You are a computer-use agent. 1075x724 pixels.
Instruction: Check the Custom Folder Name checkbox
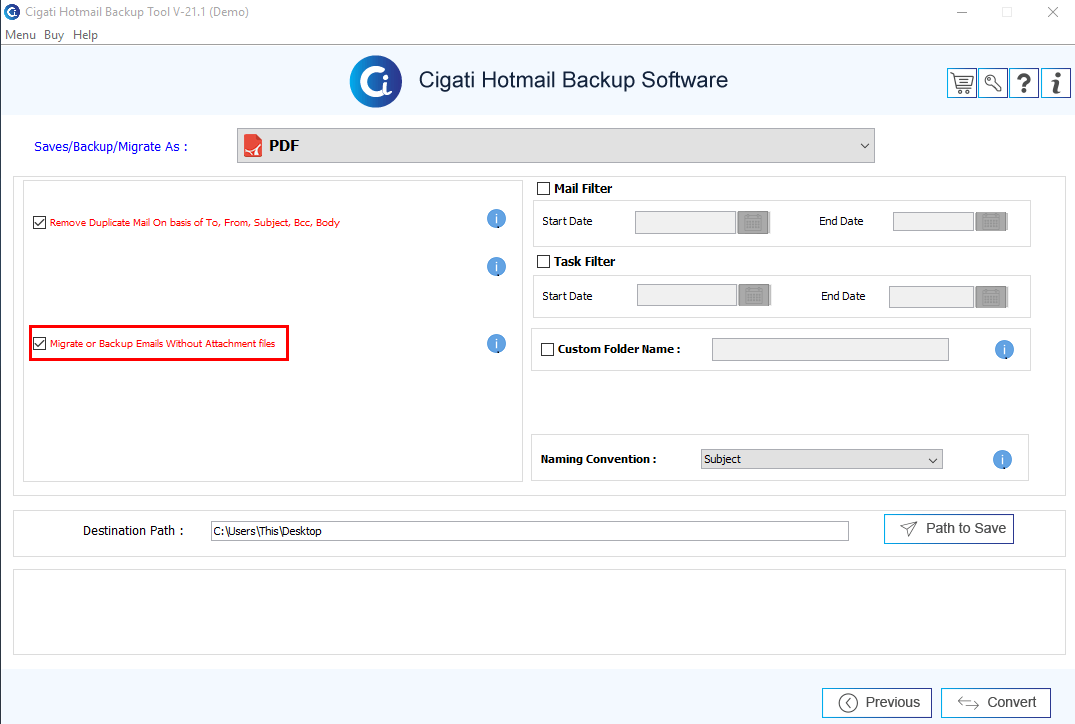(x=548, y=349)
